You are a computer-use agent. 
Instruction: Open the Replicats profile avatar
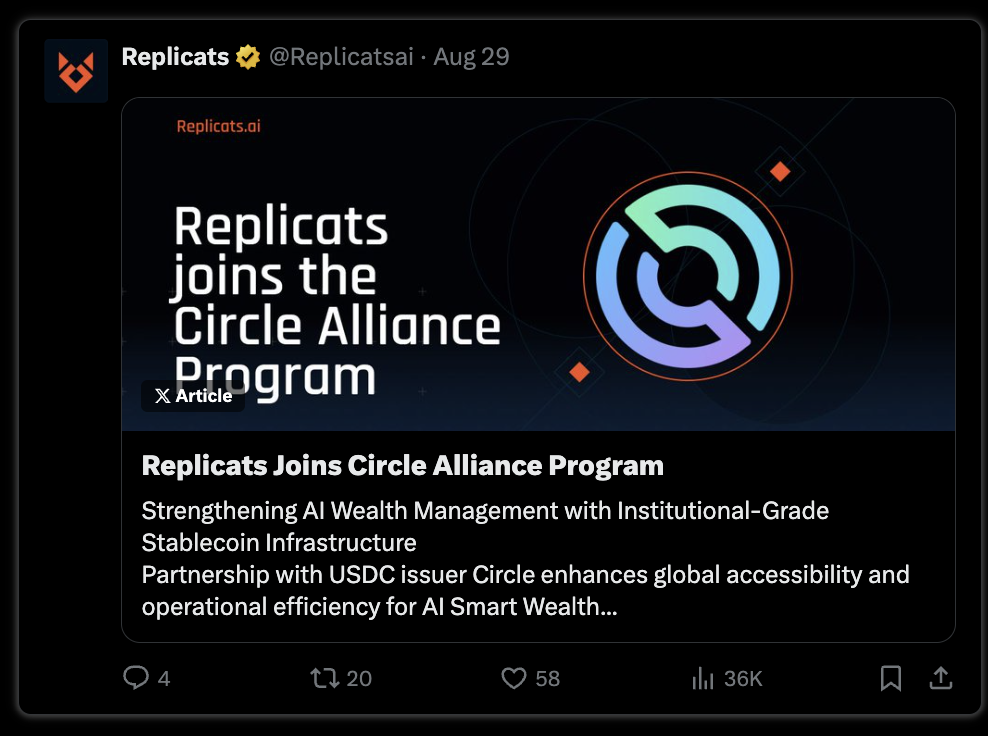click(x=76, y=71)
